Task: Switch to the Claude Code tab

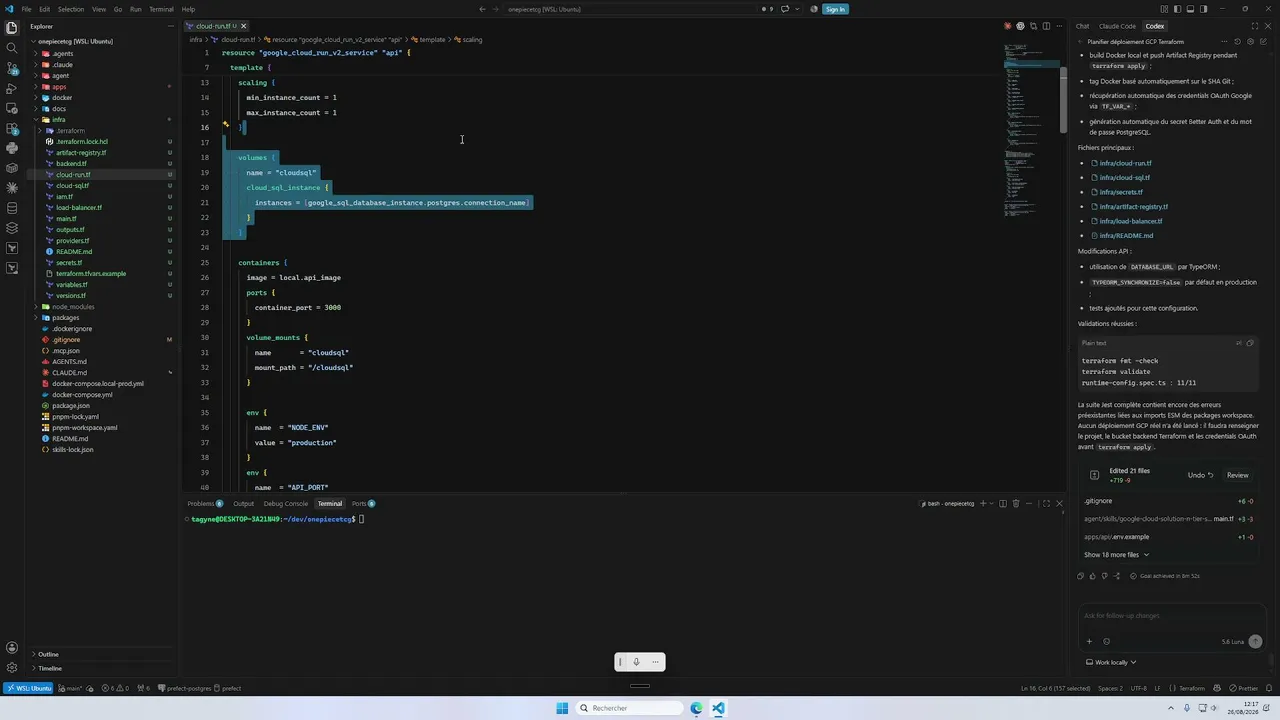Action: click(1117, 26)
